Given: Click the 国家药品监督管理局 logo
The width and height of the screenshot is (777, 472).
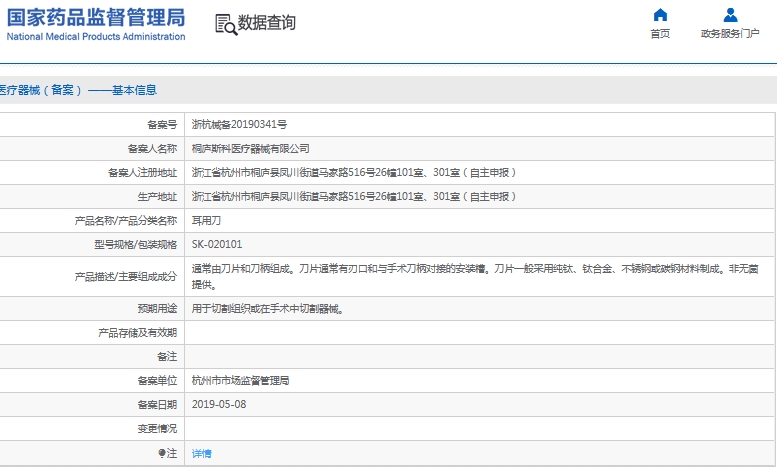Looking at the screenshot, I should pyautogui.click(x=96, y=17).
